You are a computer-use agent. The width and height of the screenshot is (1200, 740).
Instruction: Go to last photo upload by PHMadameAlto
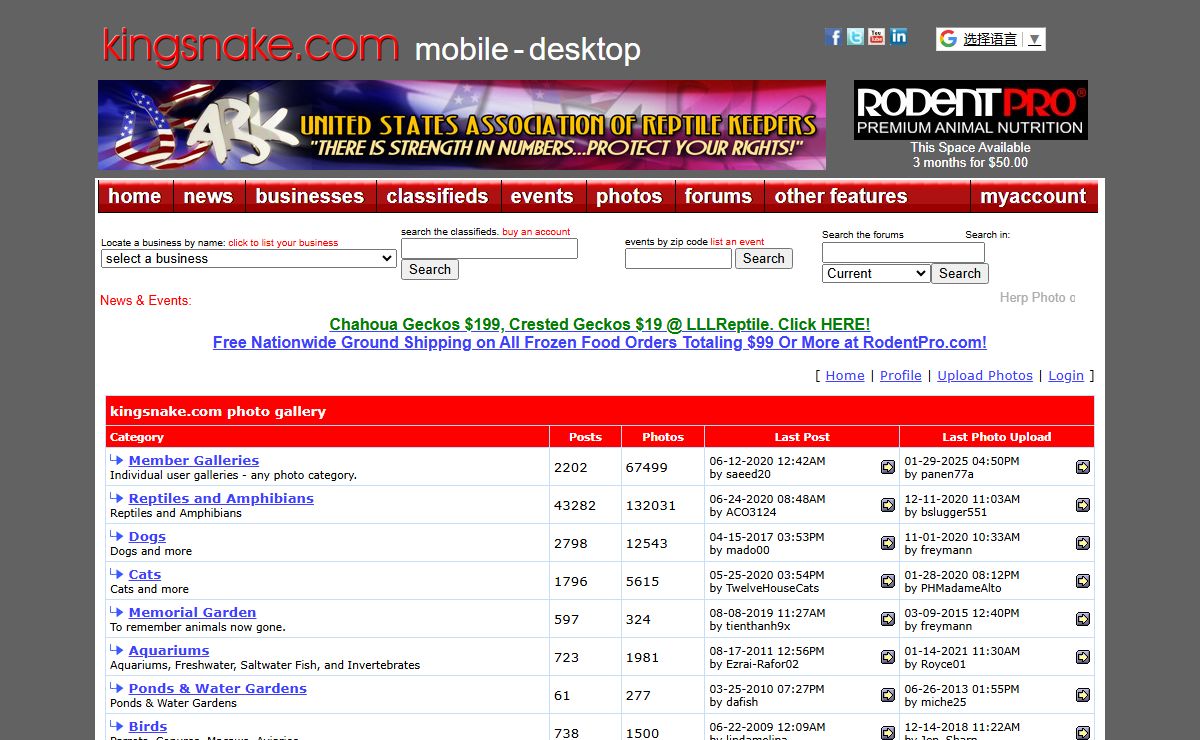[1083, 581]
